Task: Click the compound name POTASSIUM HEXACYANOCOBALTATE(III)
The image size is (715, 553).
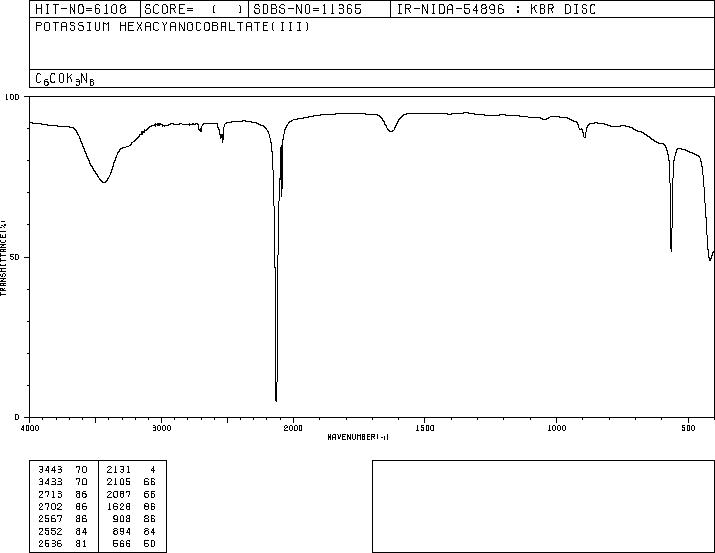Action: (x=172, y=26)
